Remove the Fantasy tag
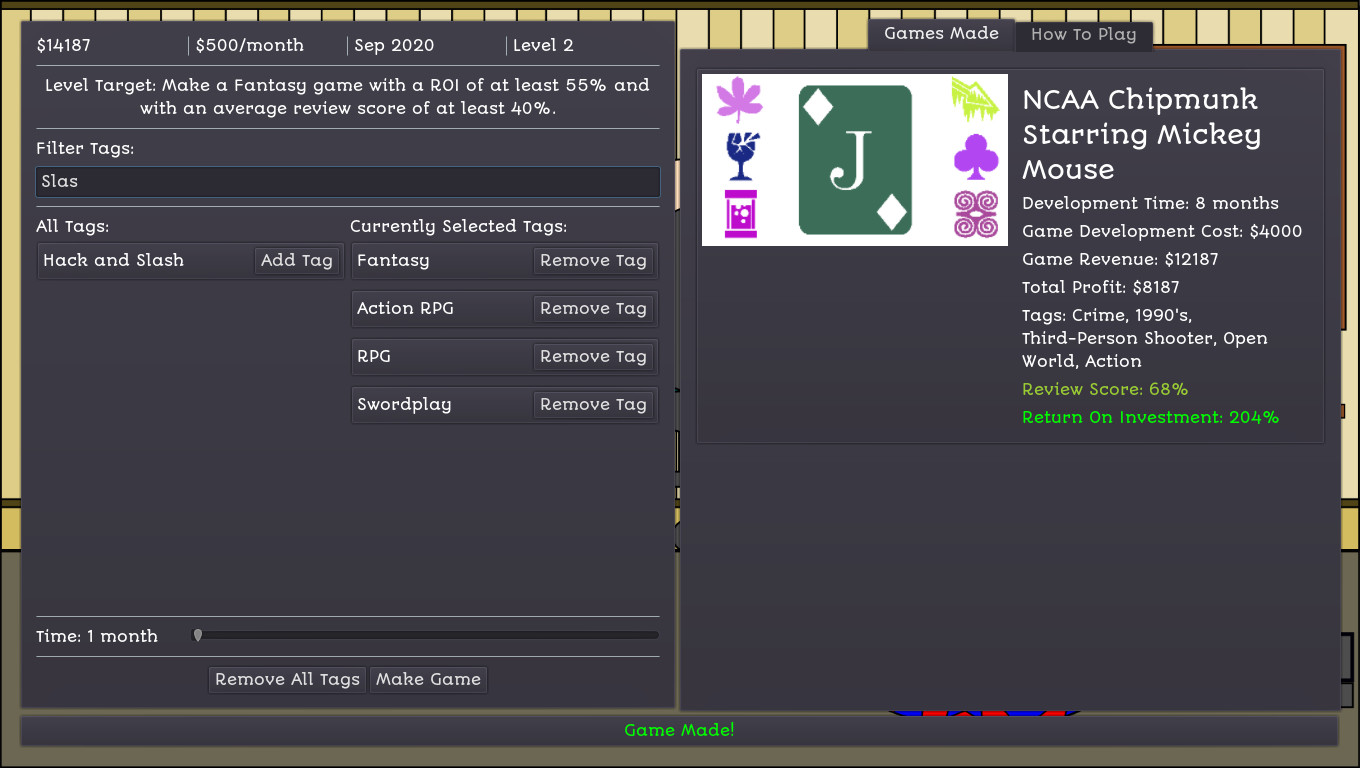 (x=593, y=260)
